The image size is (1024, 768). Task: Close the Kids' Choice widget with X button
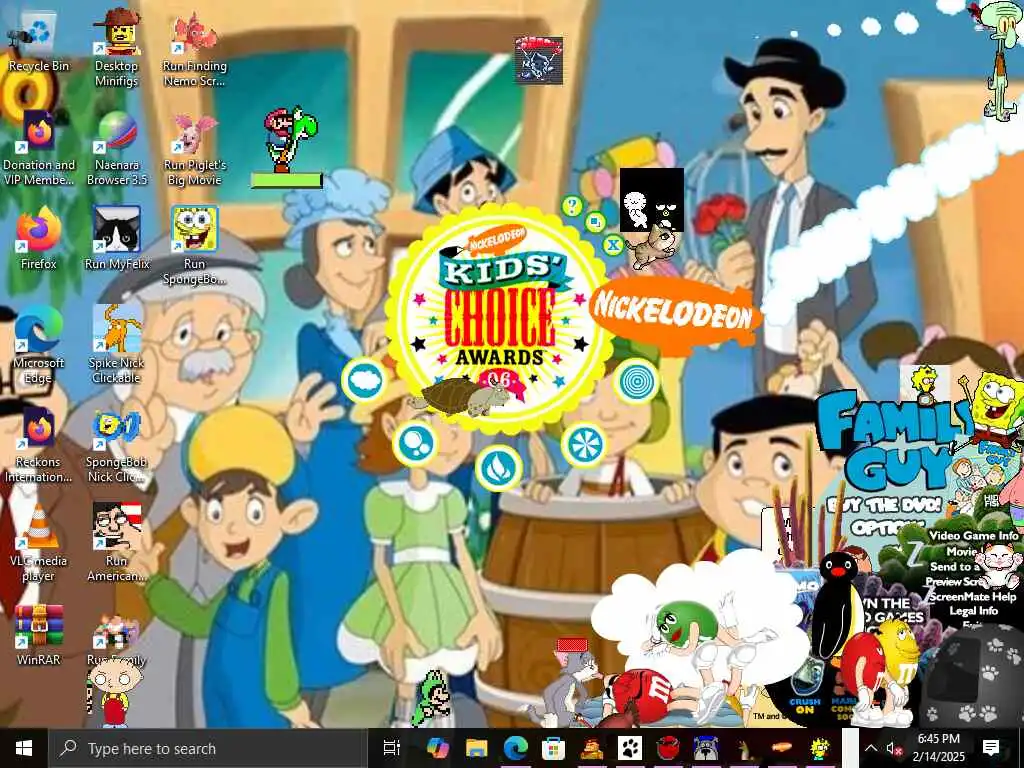click(613, 245)
